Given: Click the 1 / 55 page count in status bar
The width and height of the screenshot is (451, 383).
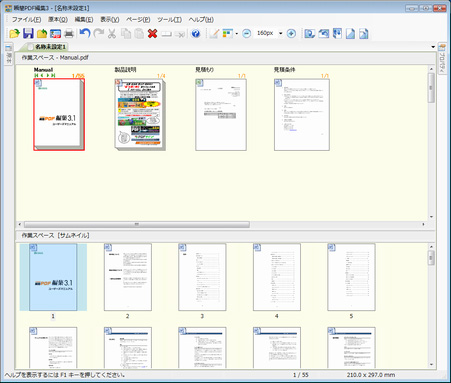Looking at the screenshot, I should tap(301, 375).
